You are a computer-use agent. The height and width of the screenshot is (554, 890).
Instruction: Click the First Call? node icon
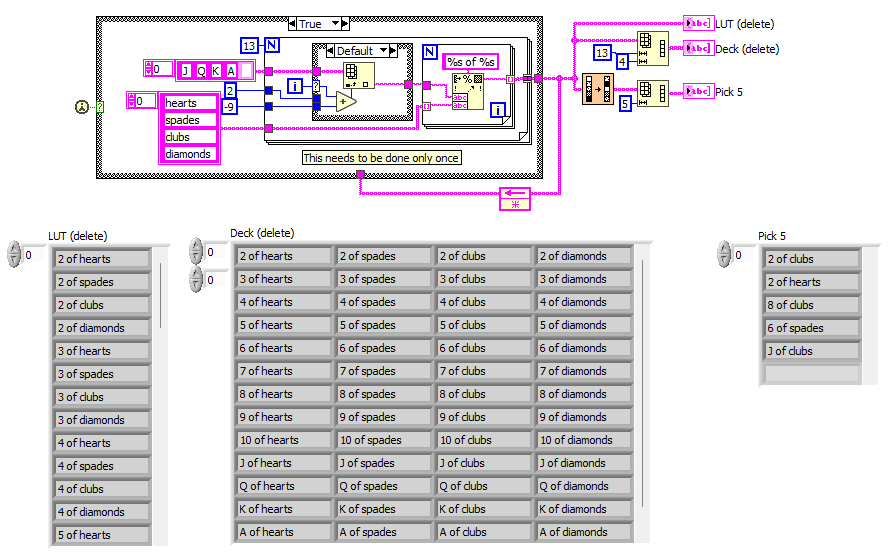tap(82, 107)
